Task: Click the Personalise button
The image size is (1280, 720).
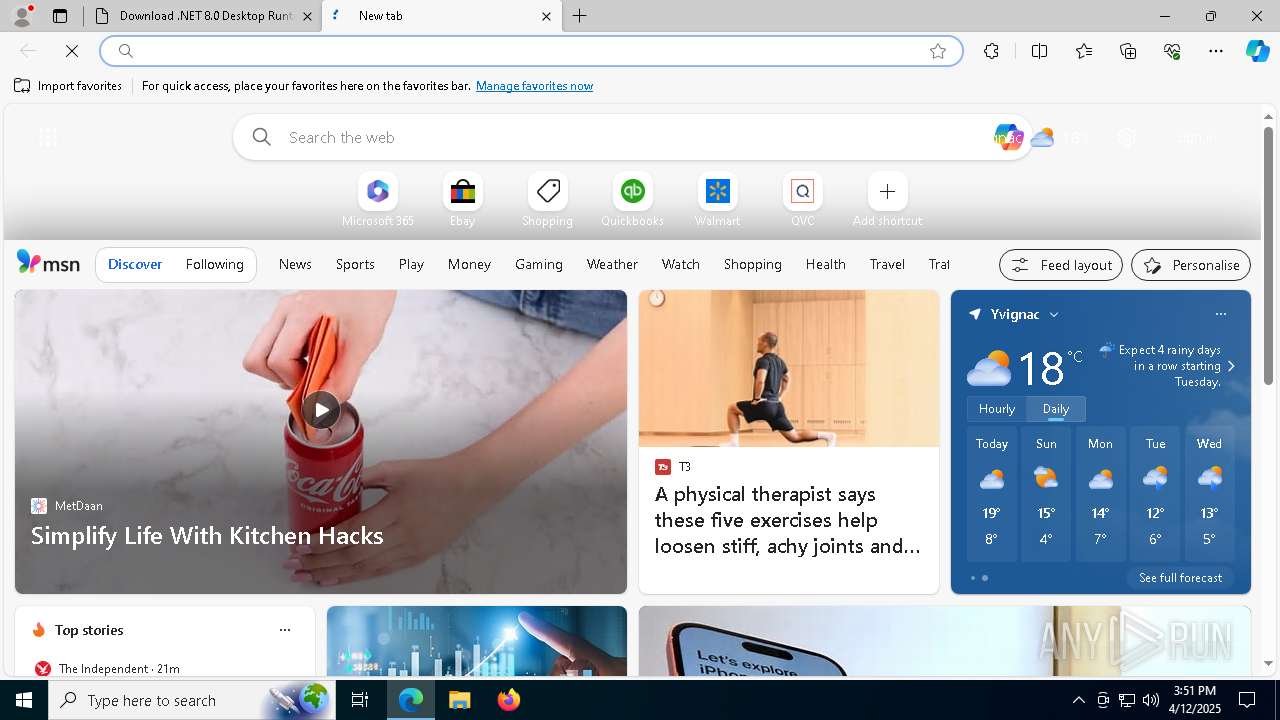Action: (x=1191, y=265)
